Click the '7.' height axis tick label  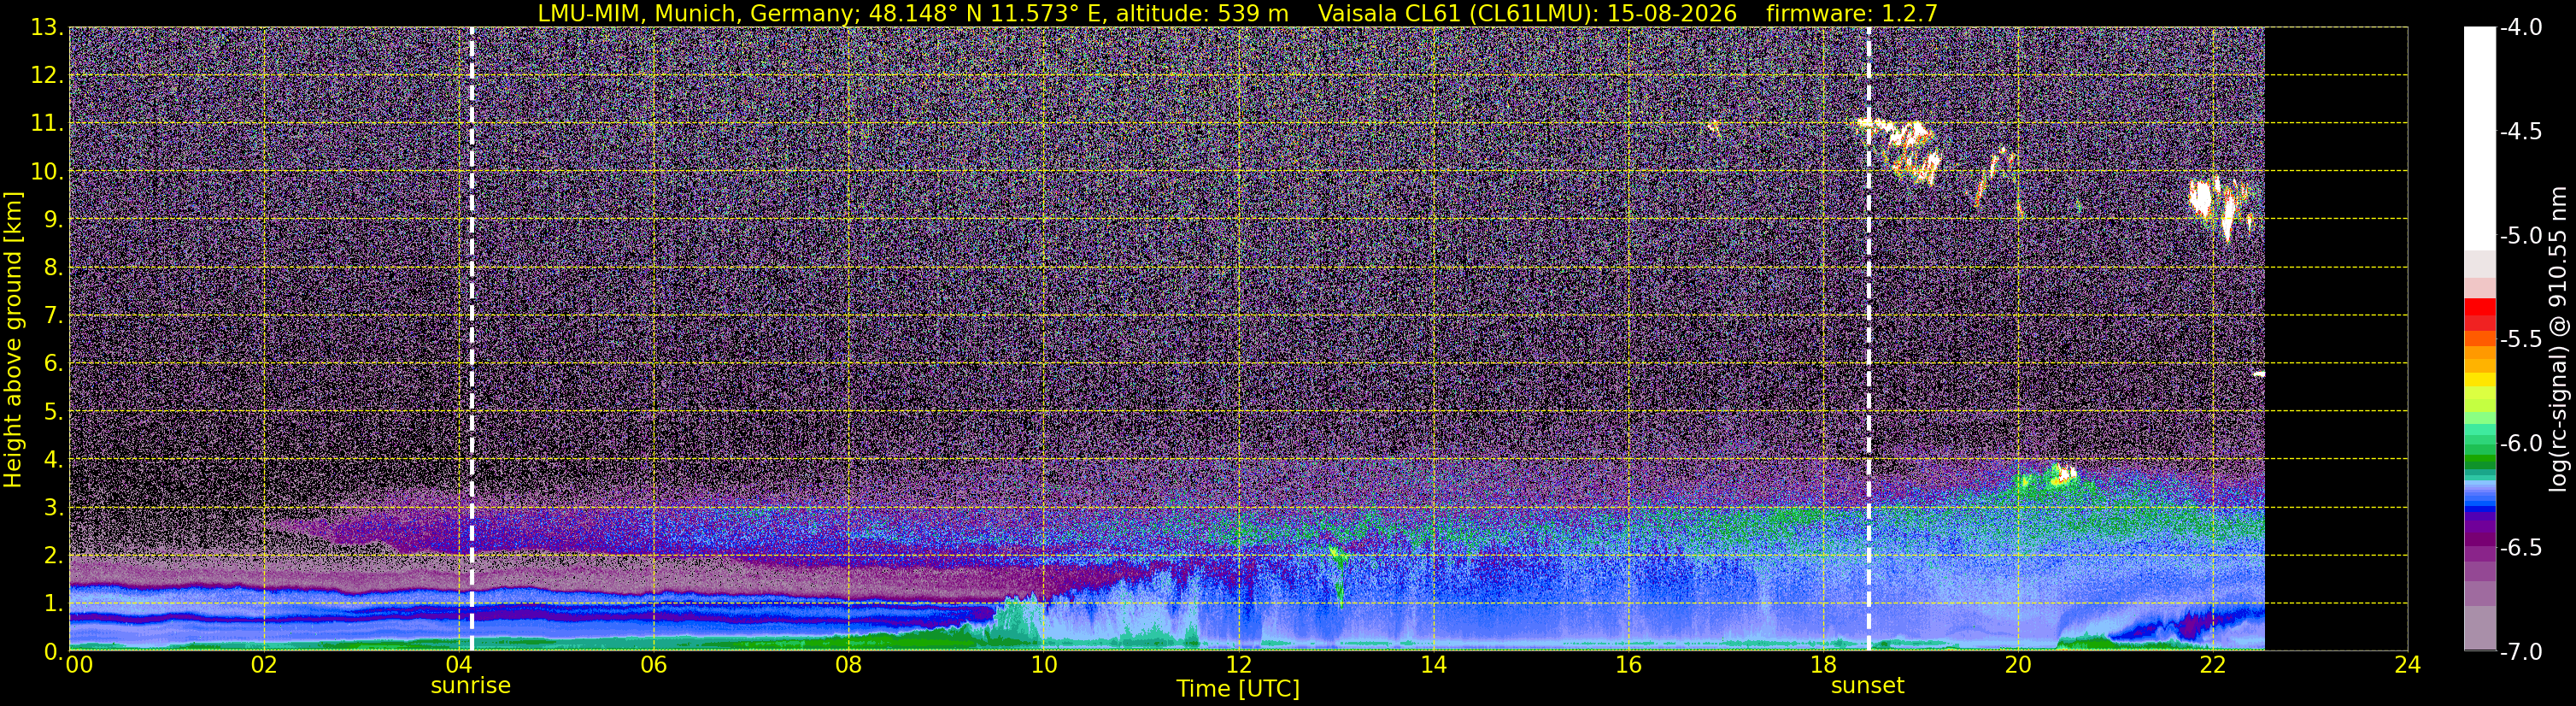pyautogui.click(x=54, y=315)
